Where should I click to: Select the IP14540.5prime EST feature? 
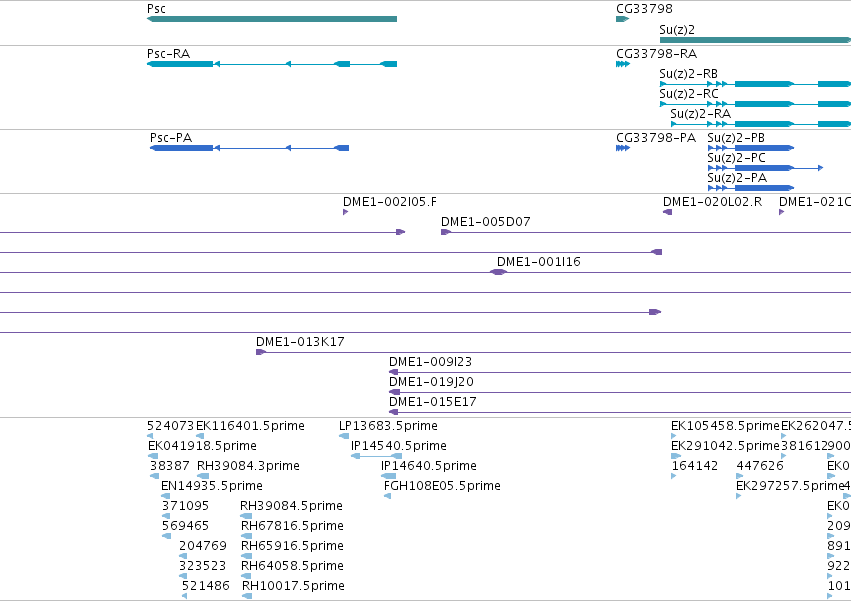[377, 456]
